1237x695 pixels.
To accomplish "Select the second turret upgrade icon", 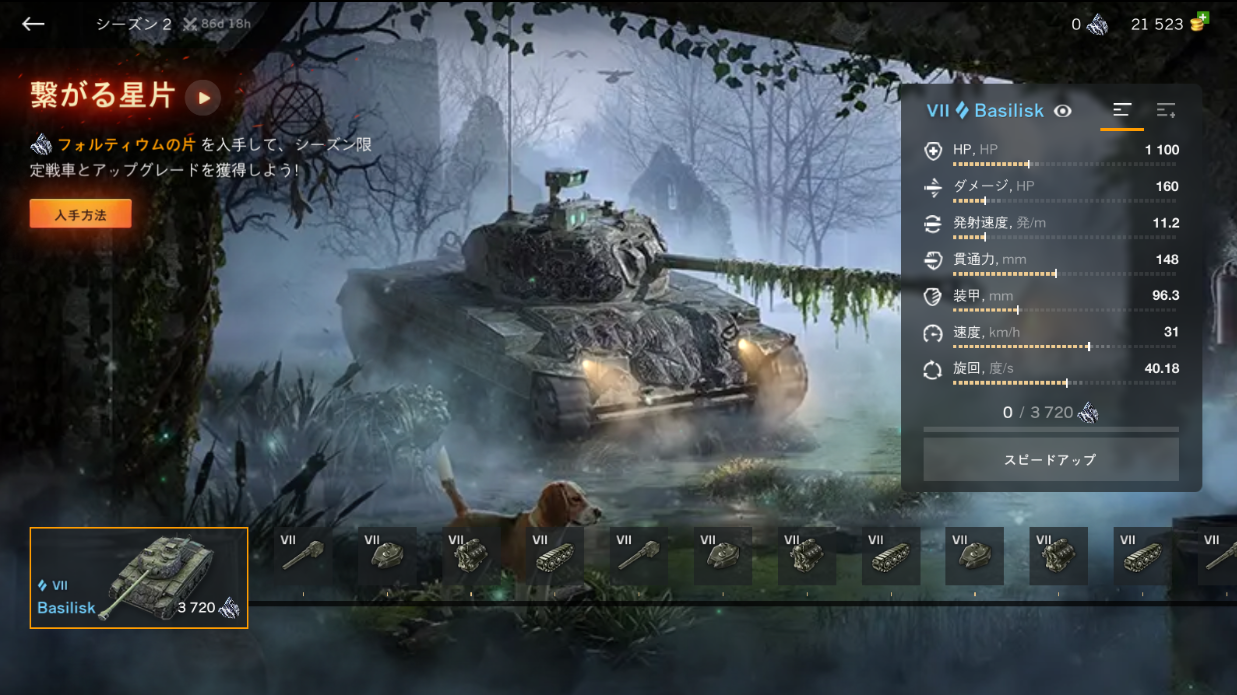I will [723, 556].
